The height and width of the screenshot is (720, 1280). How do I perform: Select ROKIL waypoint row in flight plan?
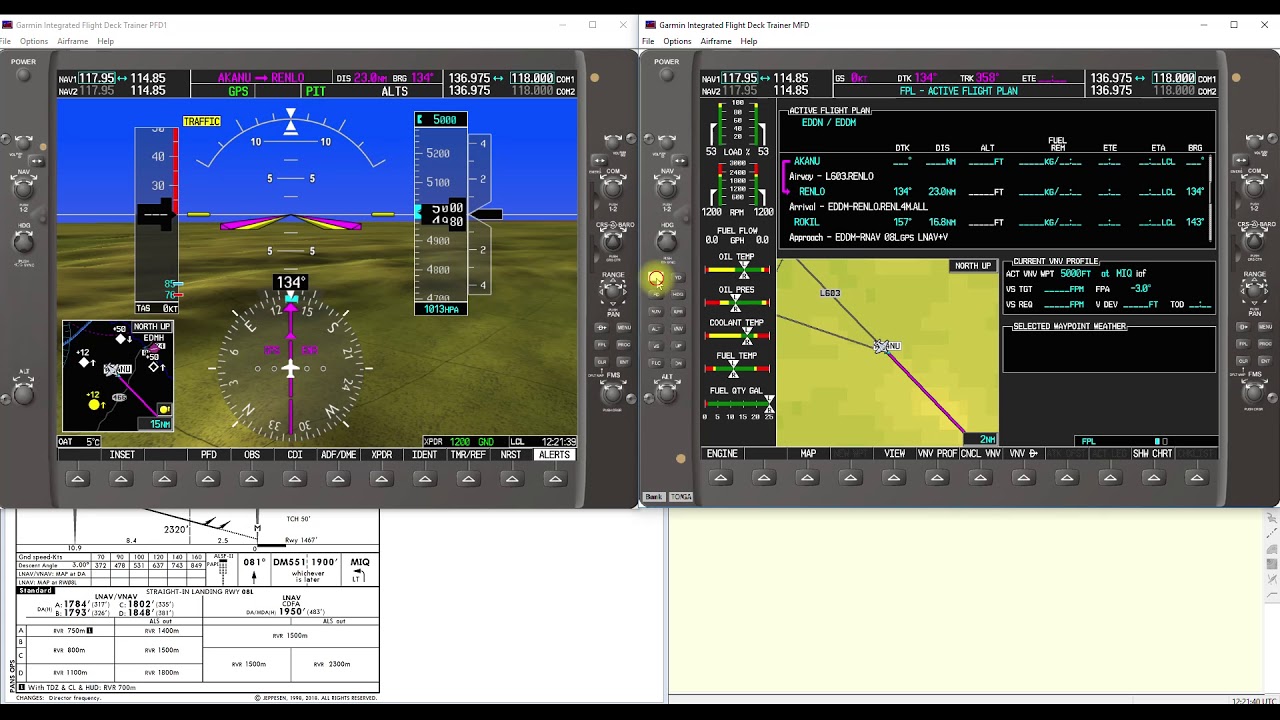[998, 222]
